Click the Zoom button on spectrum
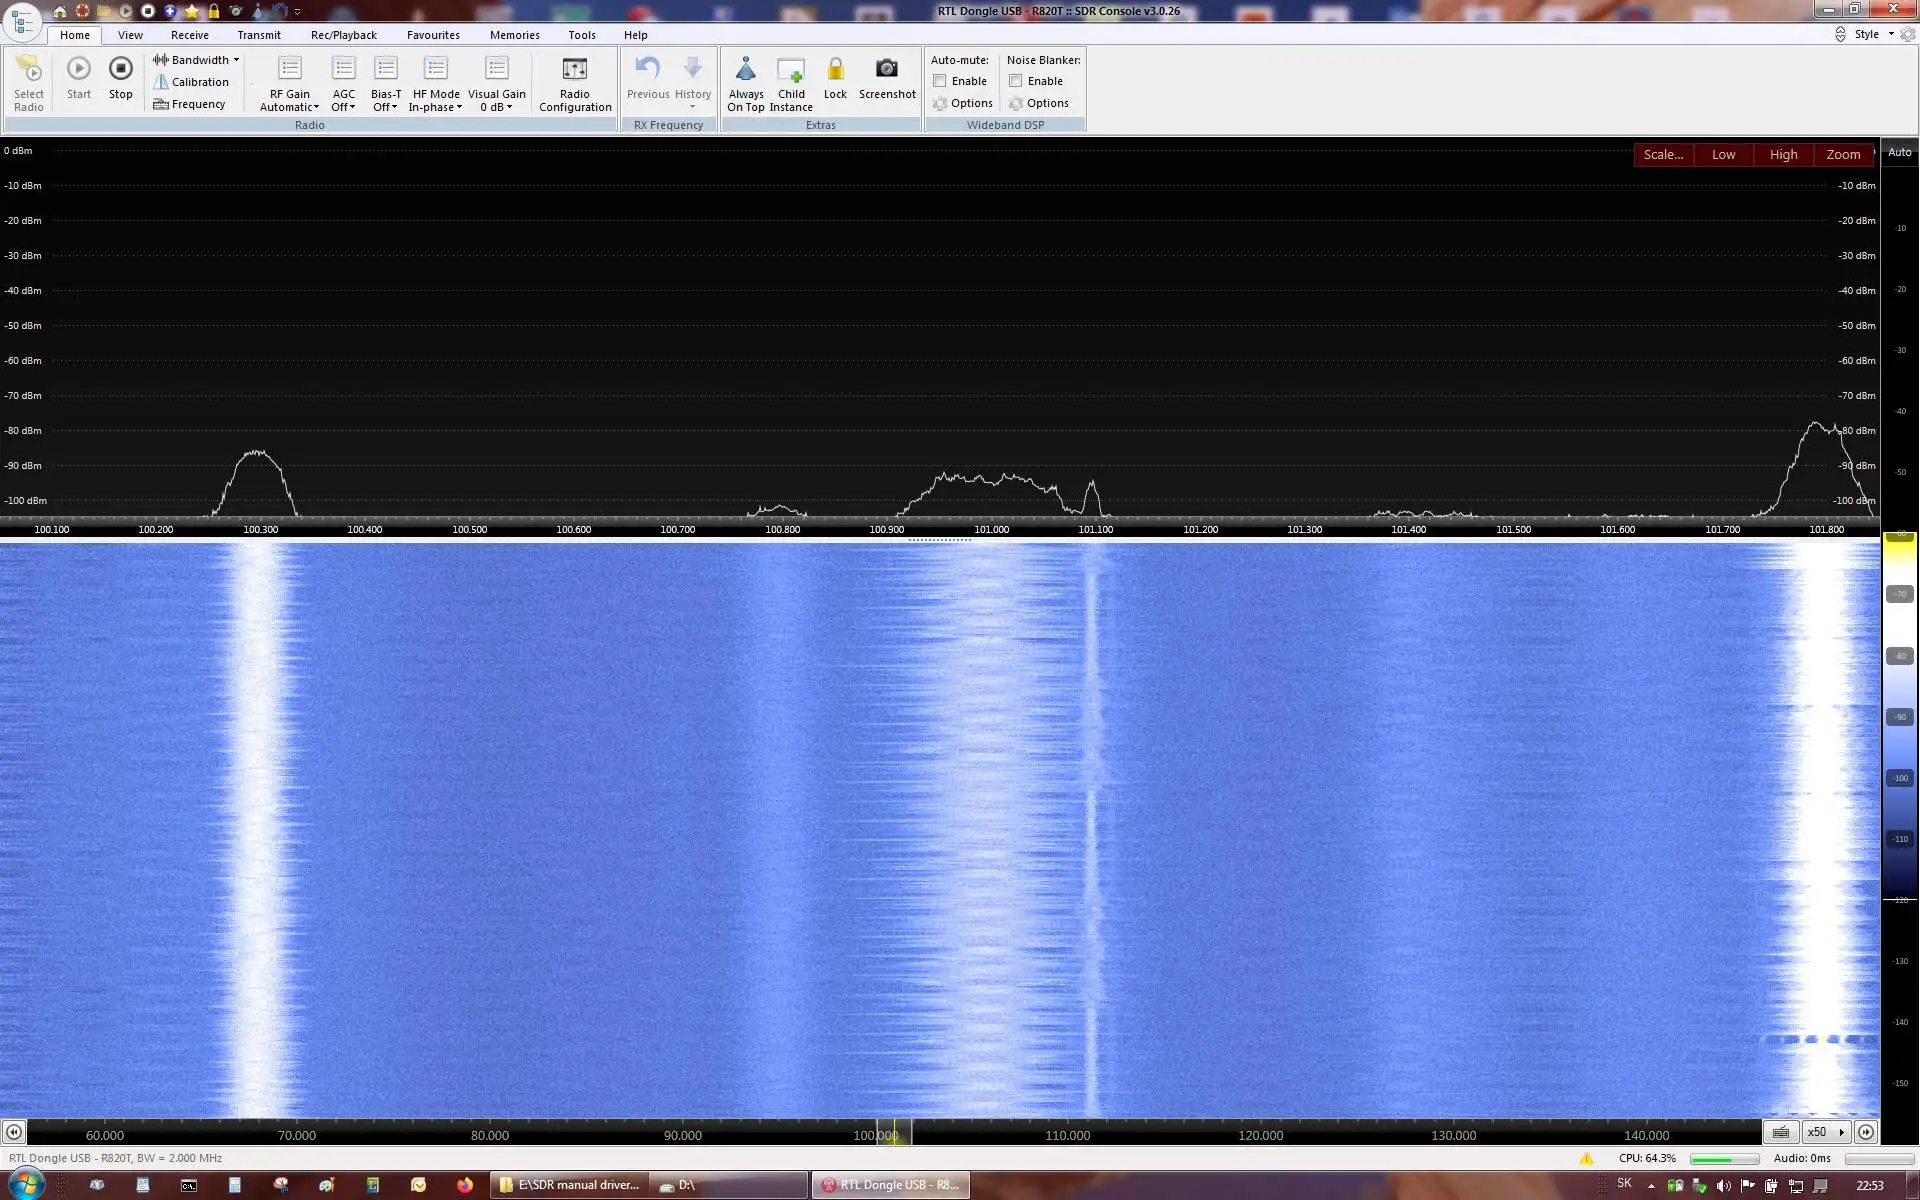Image resolution: width=1920 pixels, height=1200 pixels. click(x=1842, y=155)
